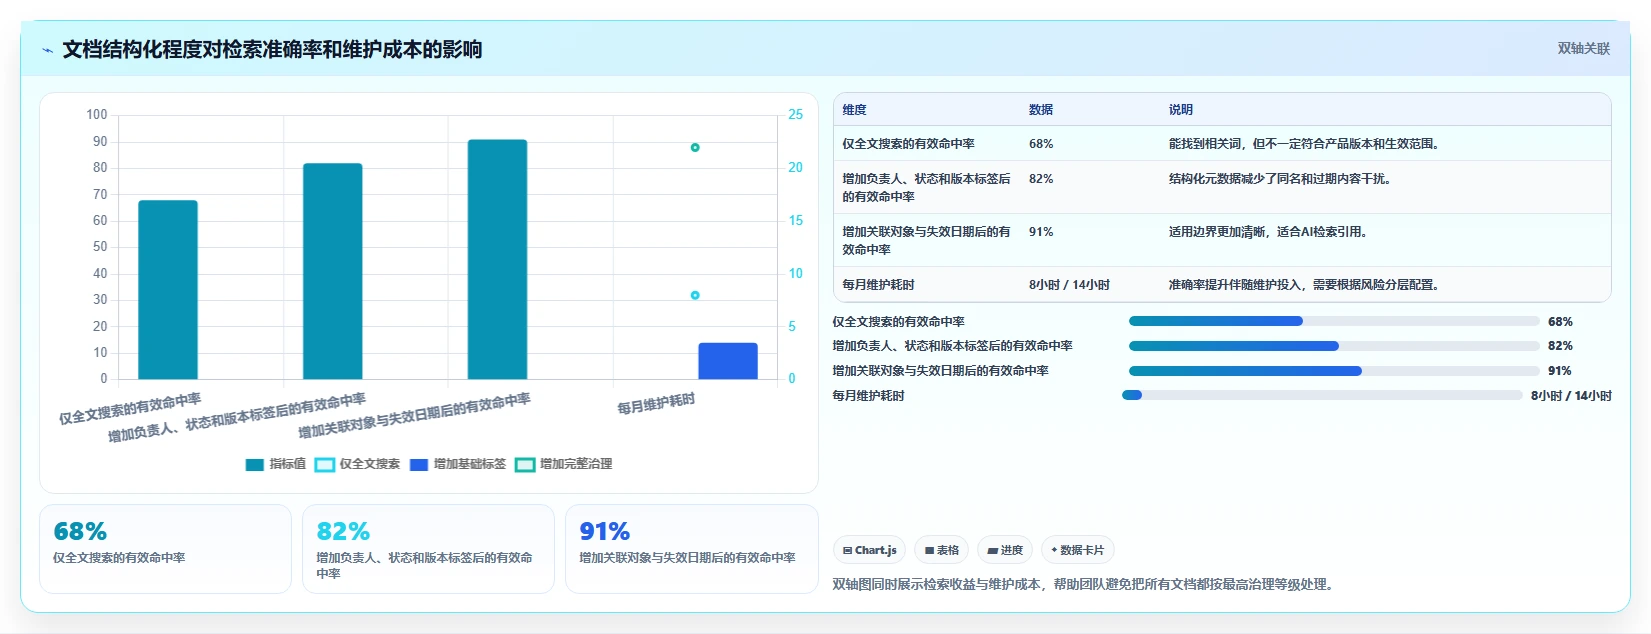Image resolution: width=1651 pixels, height=634 pixels.
Task: Click the x-axis label 每月维护耗时 under the chart
Action: (656, 404)
